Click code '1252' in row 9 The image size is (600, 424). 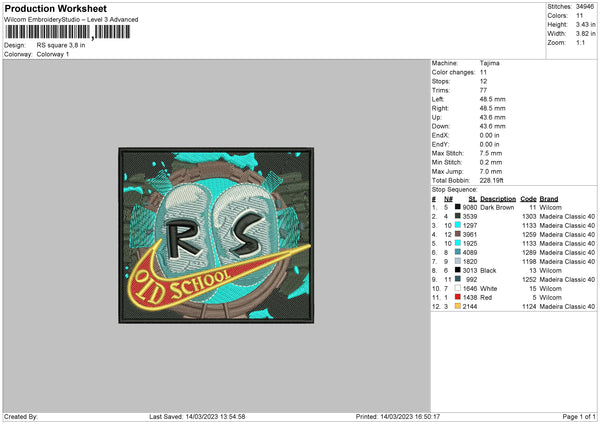point(529,279)
